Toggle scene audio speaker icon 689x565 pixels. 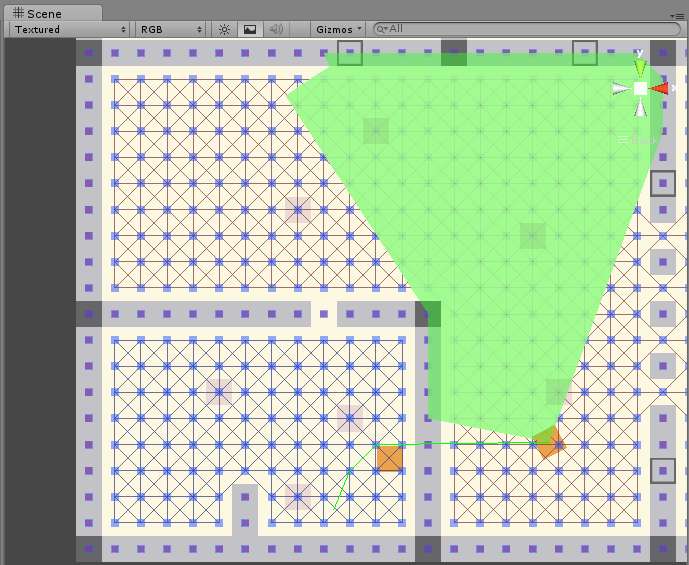pos(276,29)
